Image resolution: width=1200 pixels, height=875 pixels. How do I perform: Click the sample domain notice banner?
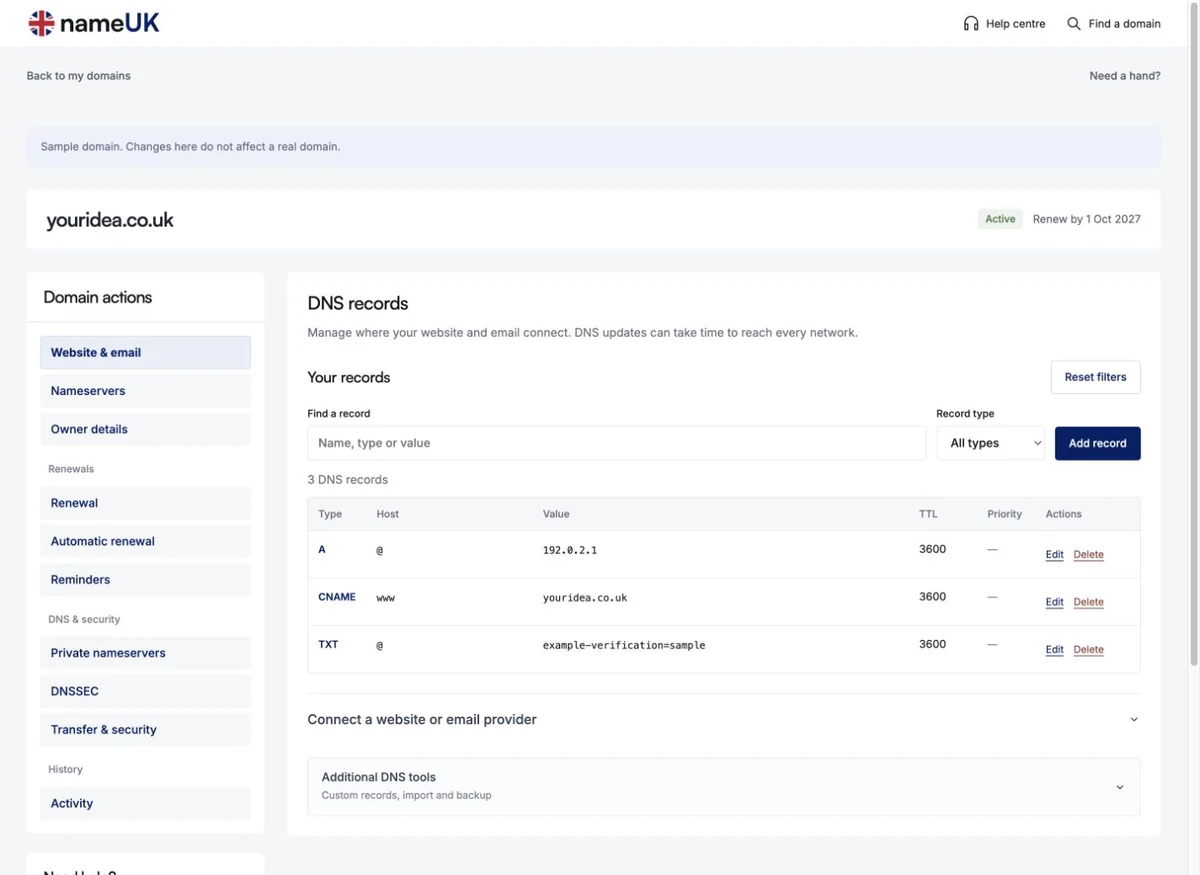pos(593,146)
